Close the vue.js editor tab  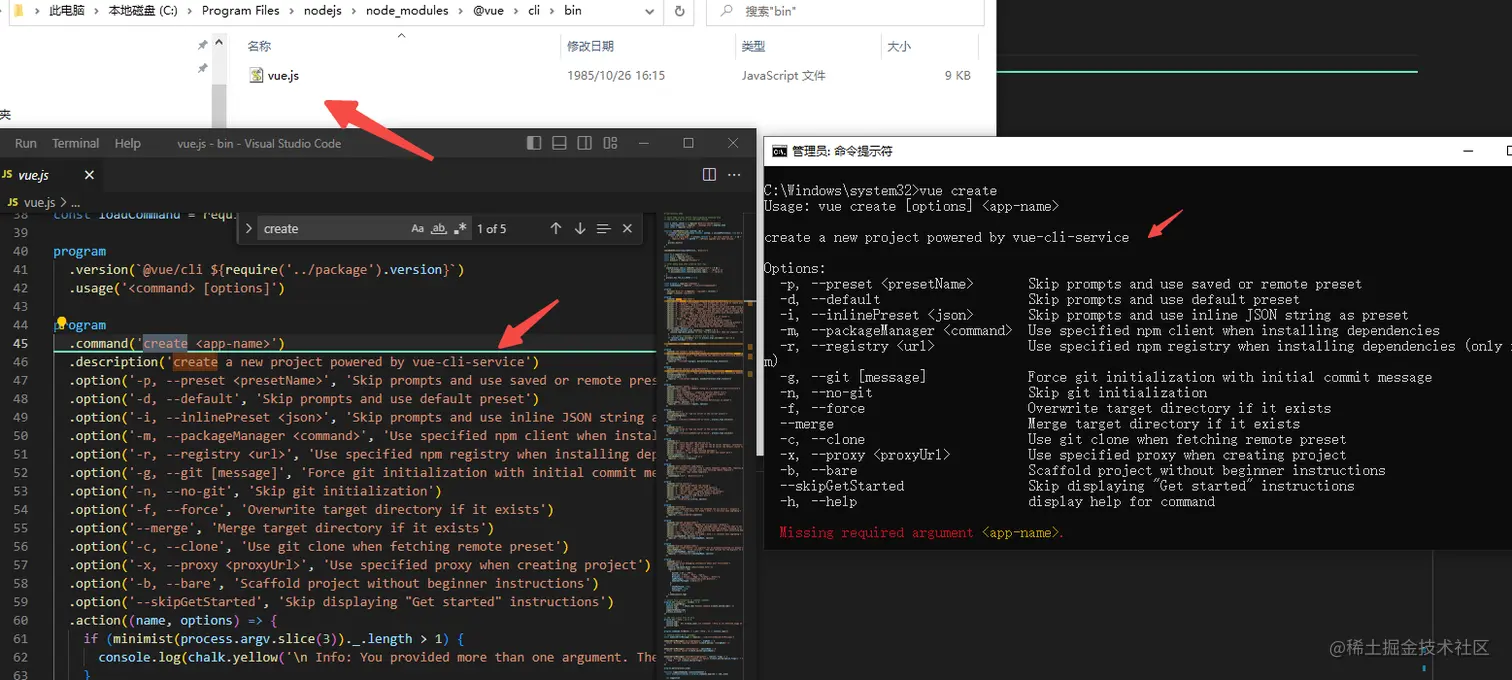coord(89,175)
